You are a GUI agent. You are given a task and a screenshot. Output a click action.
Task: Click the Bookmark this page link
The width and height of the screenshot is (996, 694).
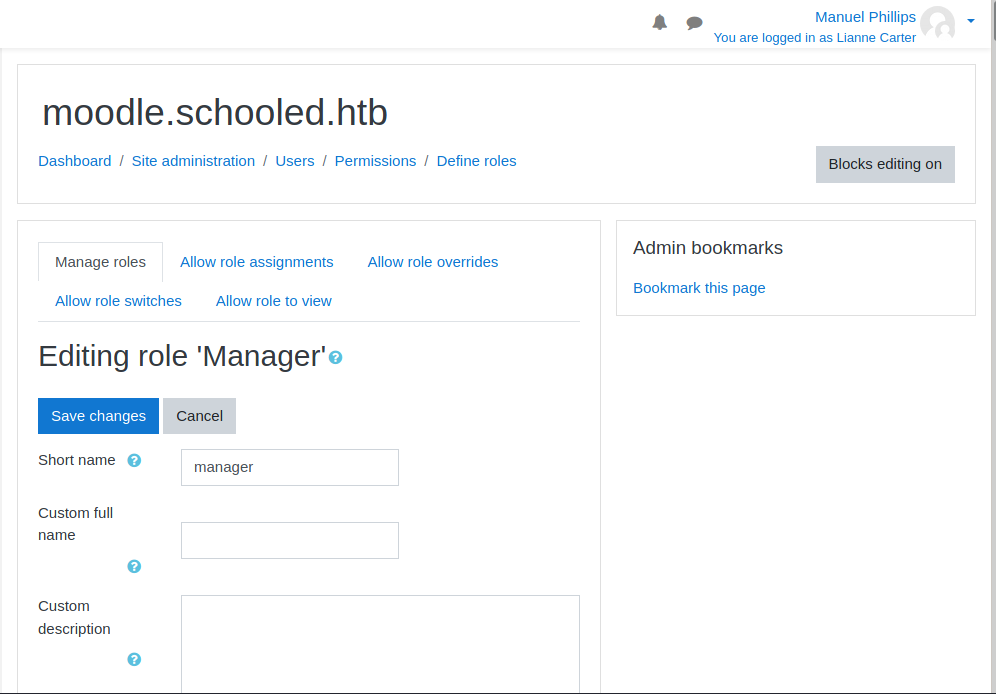(699, 288)
